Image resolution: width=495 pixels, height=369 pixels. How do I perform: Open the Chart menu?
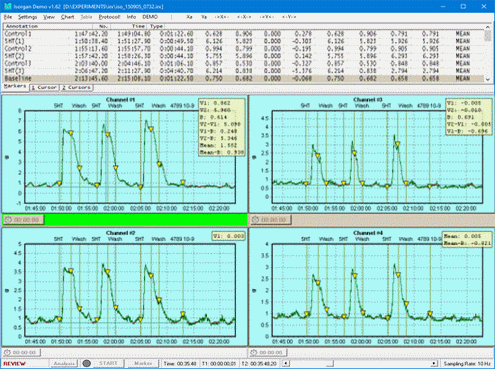tap(67, 17)
